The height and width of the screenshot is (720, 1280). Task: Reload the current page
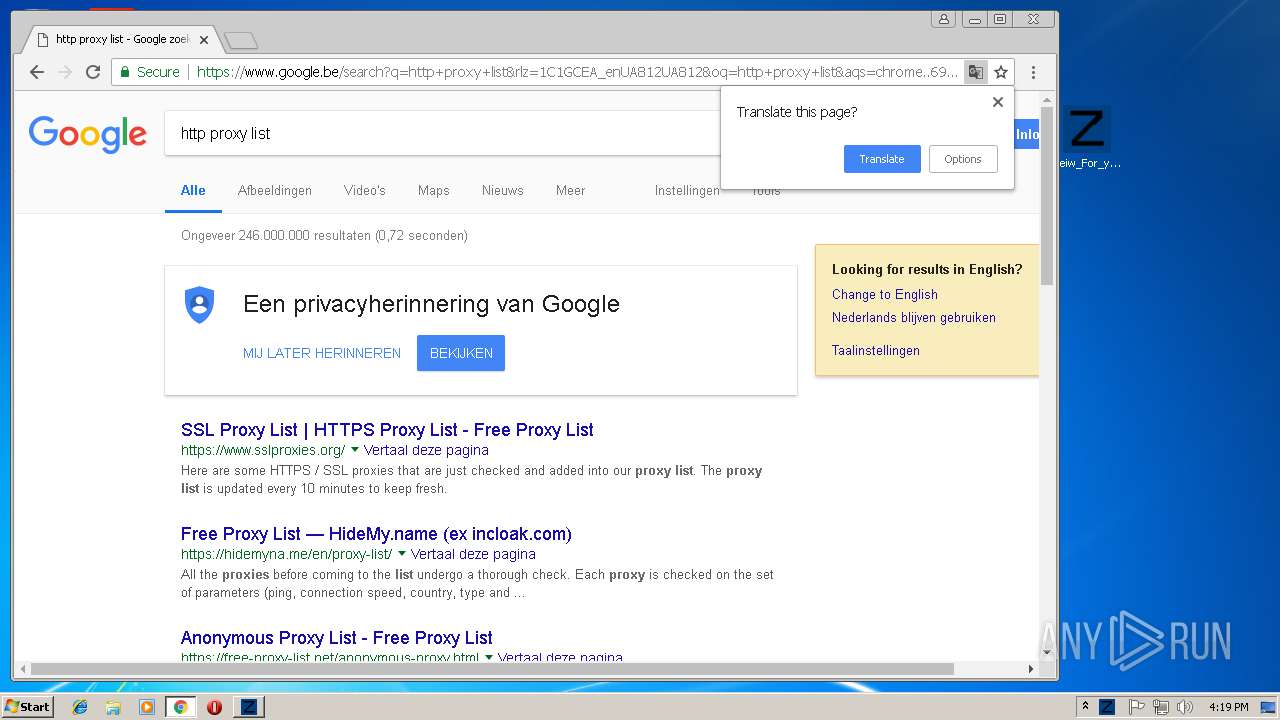click(x=93, y=72)
